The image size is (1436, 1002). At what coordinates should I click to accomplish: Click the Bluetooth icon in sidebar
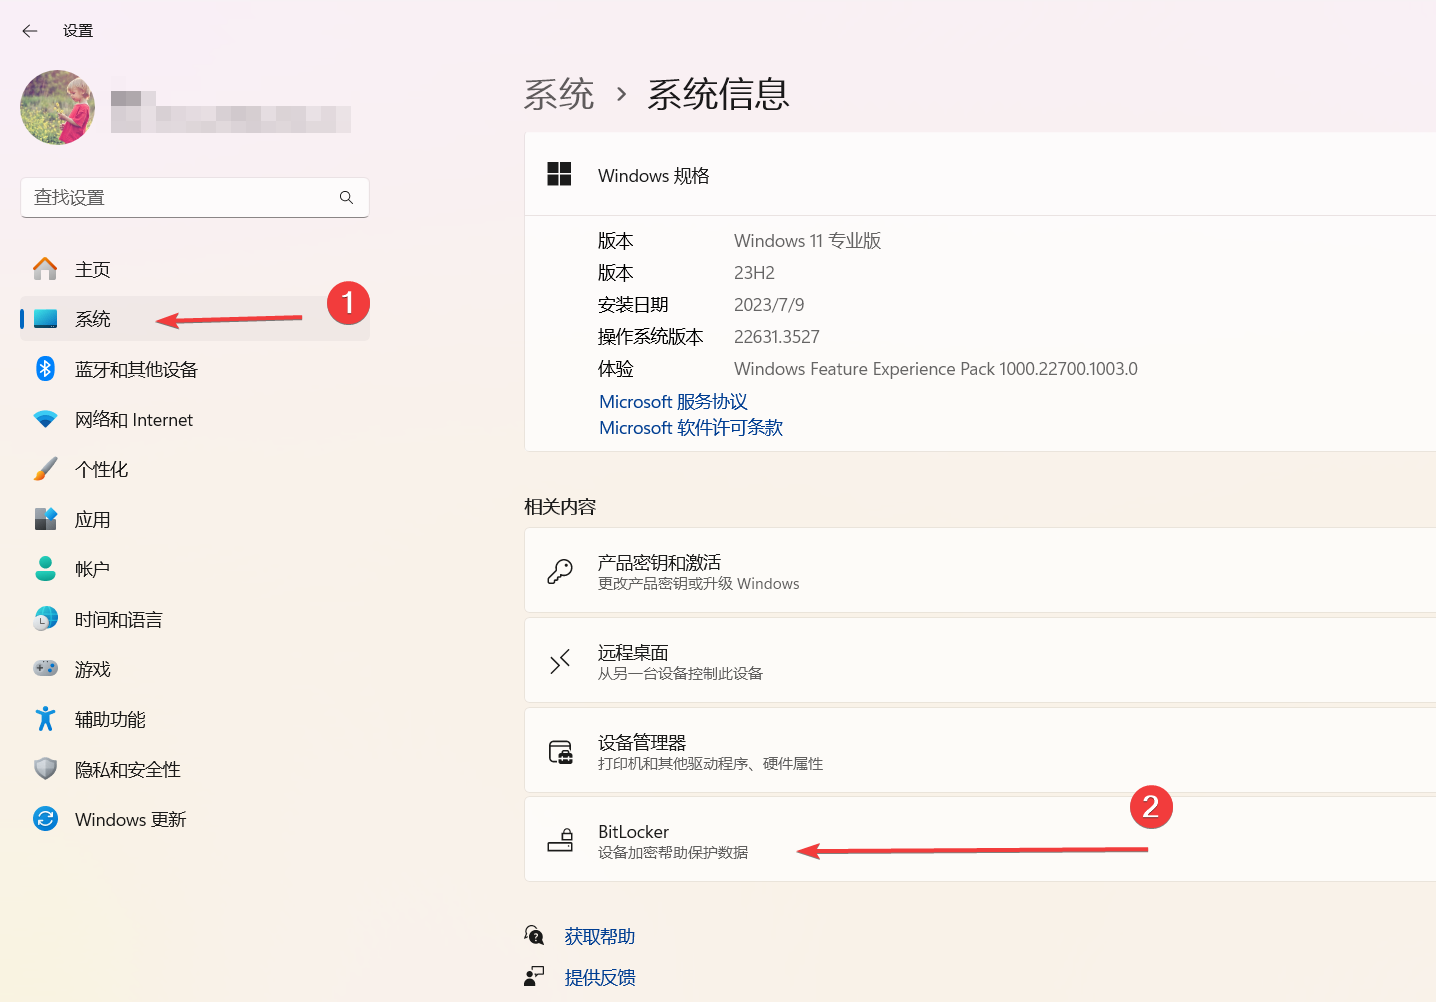coord(45,369)
